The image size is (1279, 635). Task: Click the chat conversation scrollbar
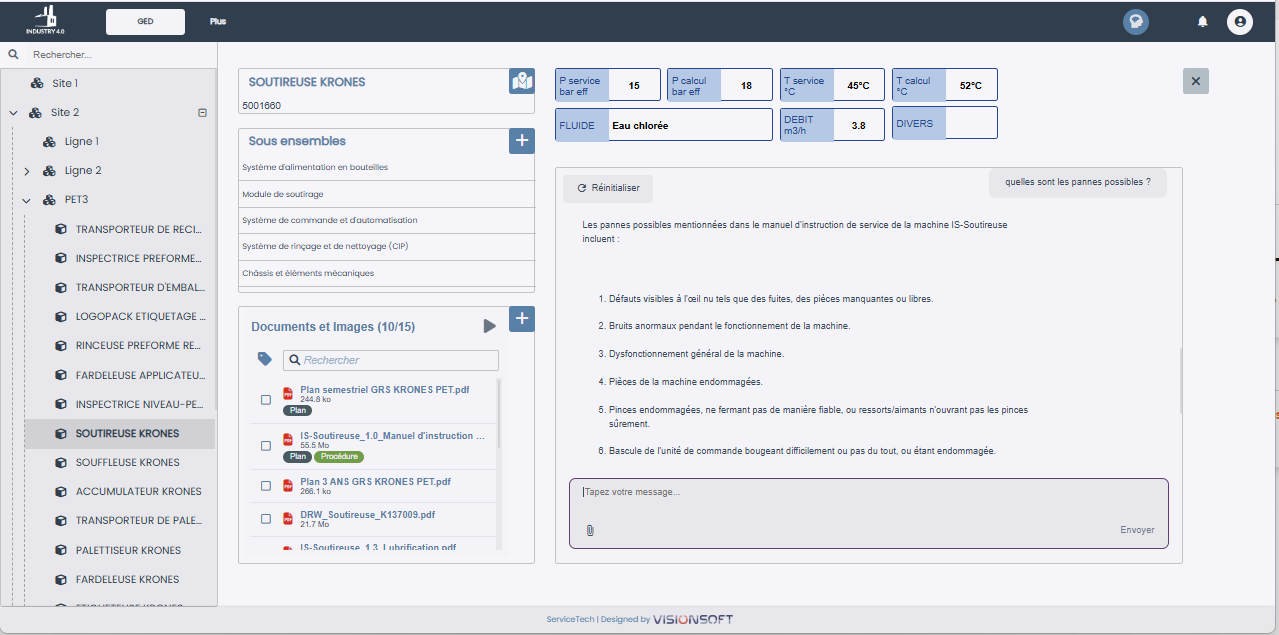click(1180, 380)
